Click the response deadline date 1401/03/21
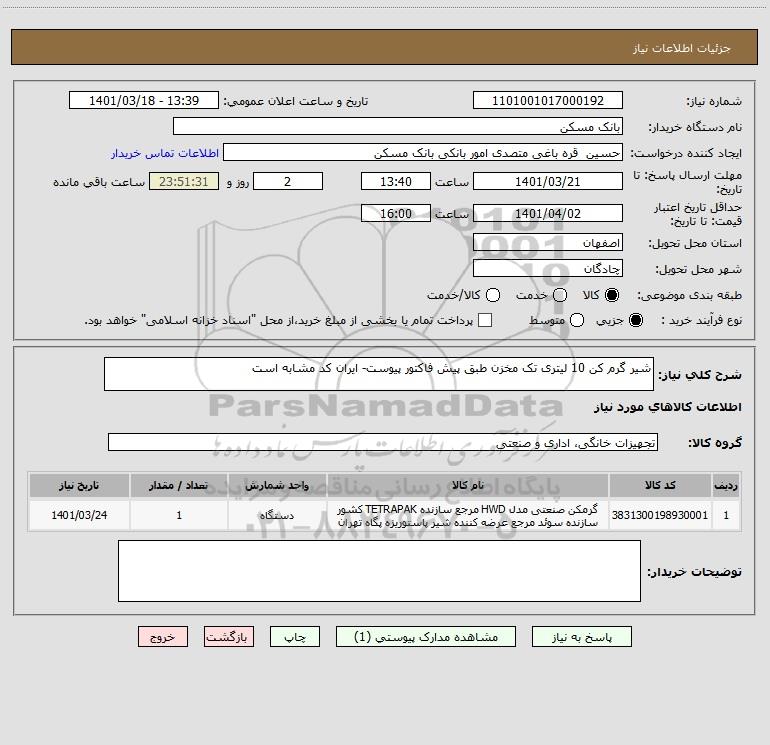 click(x=548, y=181)
